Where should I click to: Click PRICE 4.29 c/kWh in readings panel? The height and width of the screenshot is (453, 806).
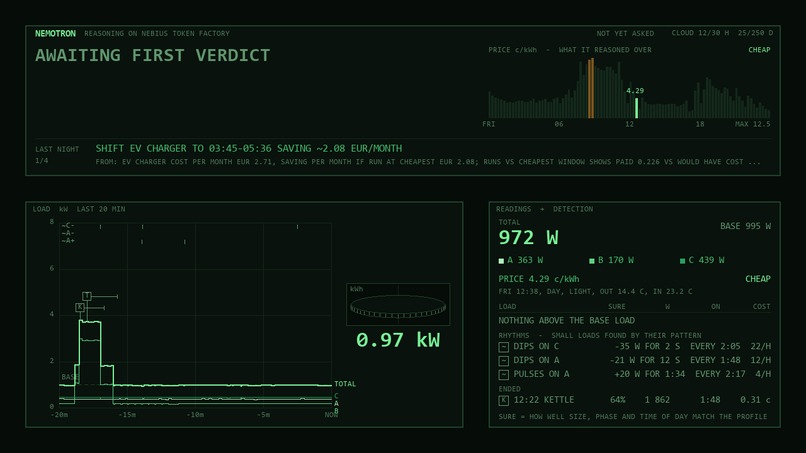tap(539, 279)
